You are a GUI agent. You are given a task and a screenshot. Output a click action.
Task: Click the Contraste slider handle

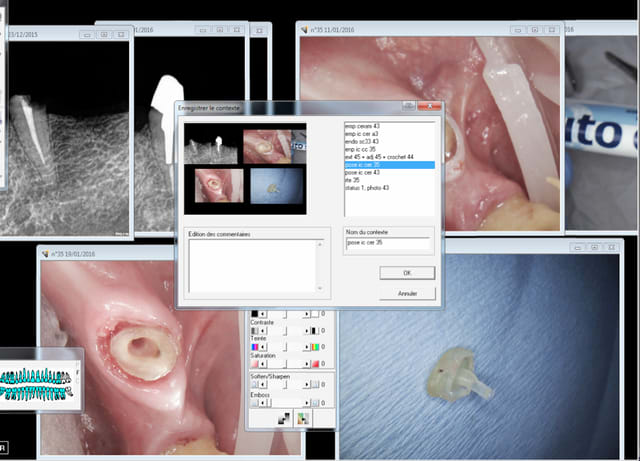tap(285, 330)
